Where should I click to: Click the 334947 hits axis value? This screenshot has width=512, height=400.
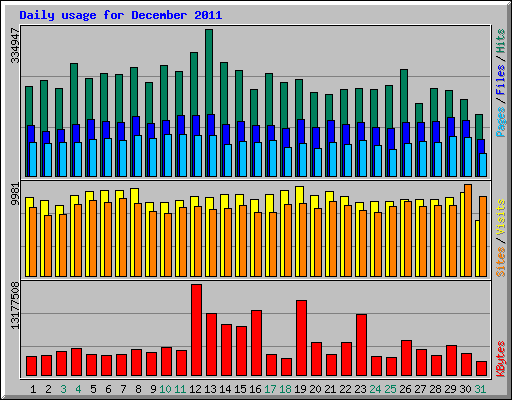click(15, 45)
